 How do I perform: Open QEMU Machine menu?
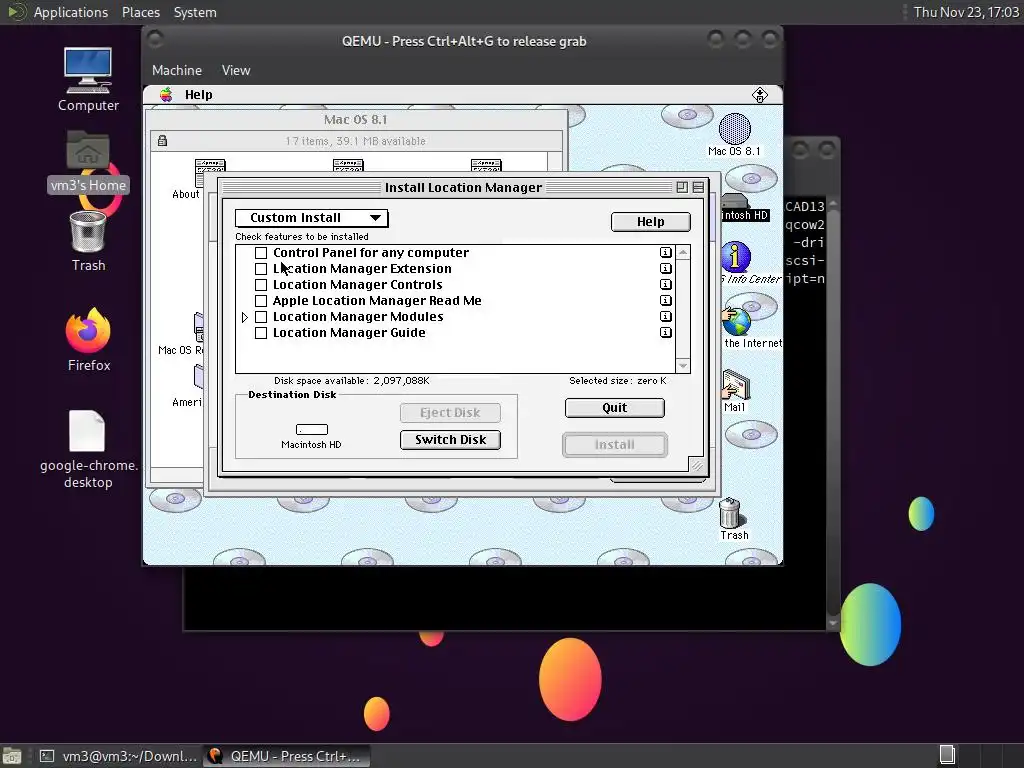click(x=177, y=71)
